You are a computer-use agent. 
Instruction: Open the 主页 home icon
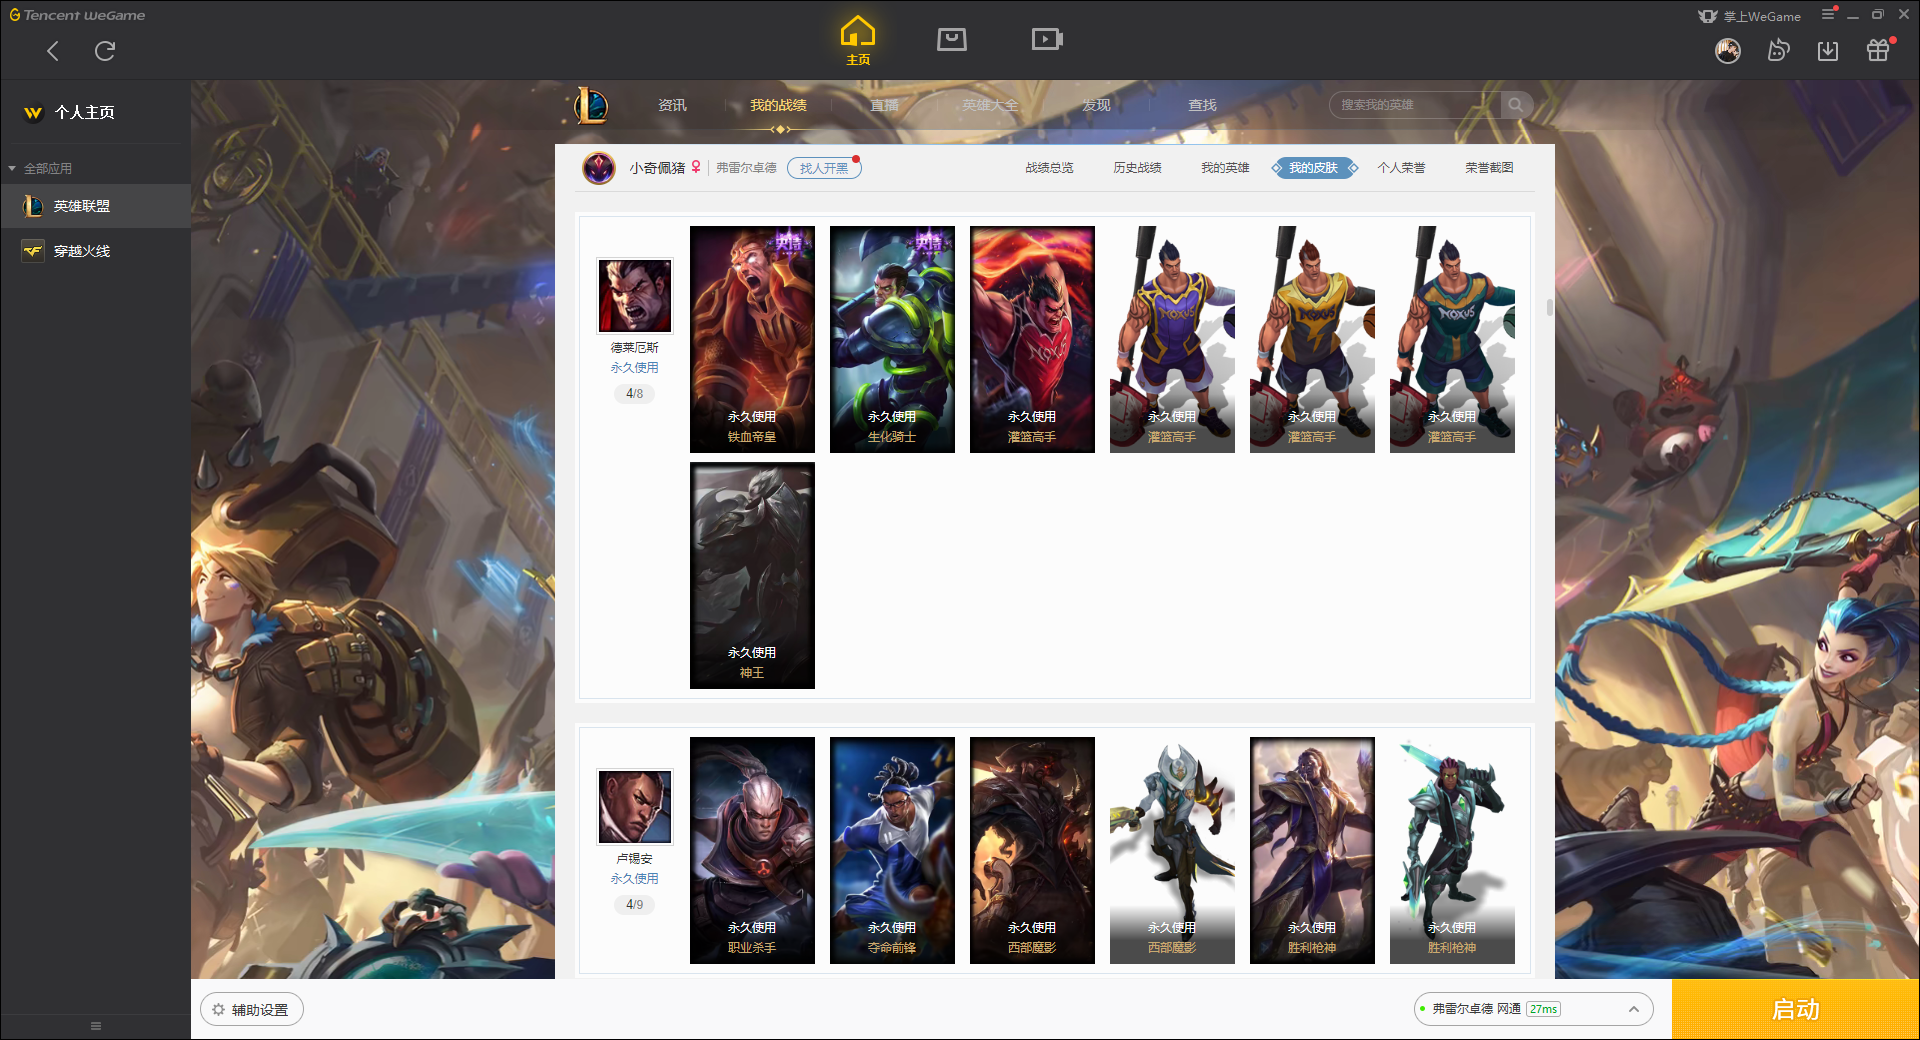(x=858, y=41)
